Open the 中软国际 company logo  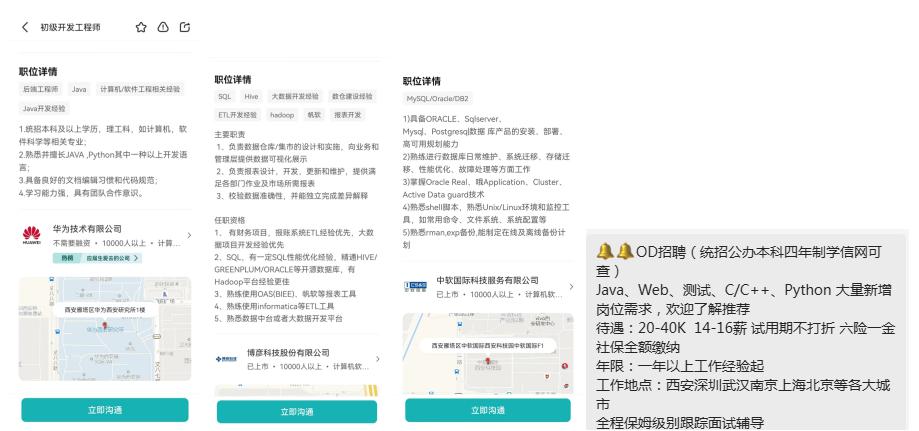[415, 286]
